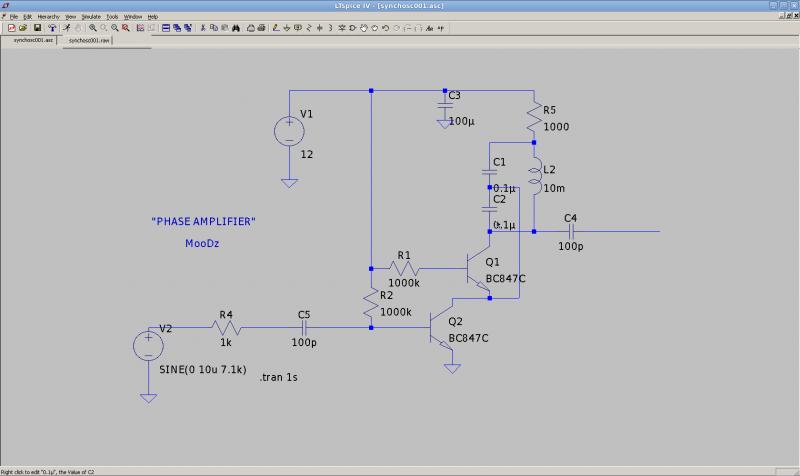Run the simulation with the running-man icon

(x=67, y=28)
